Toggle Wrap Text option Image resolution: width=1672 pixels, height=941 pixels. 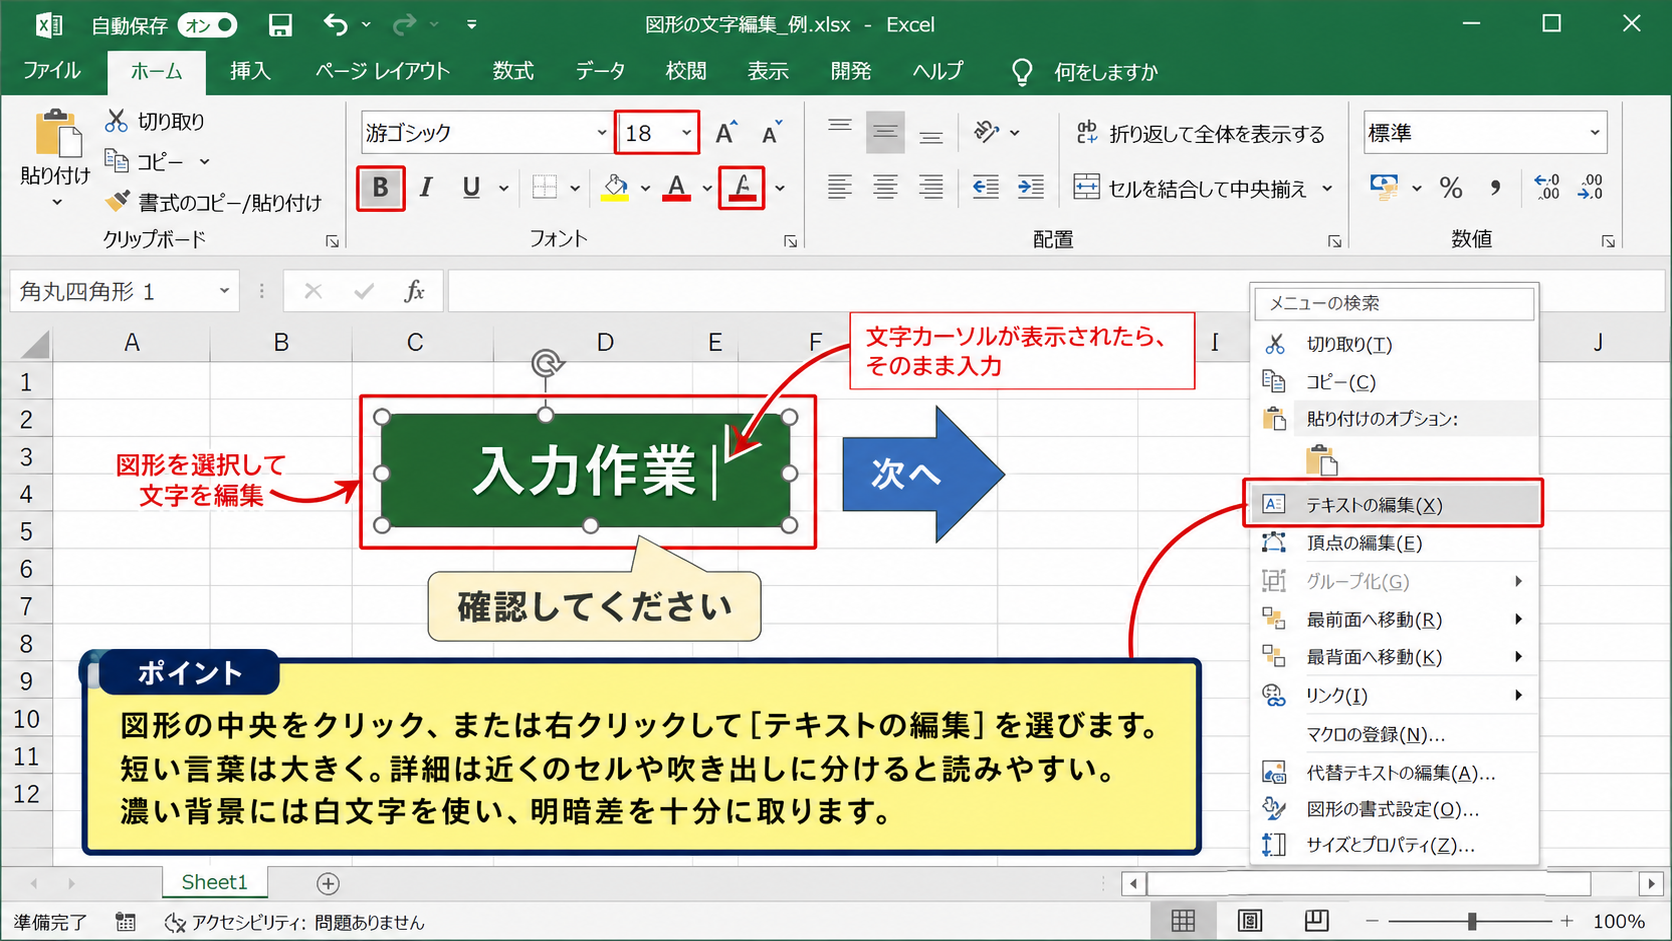click(1200, 133)
